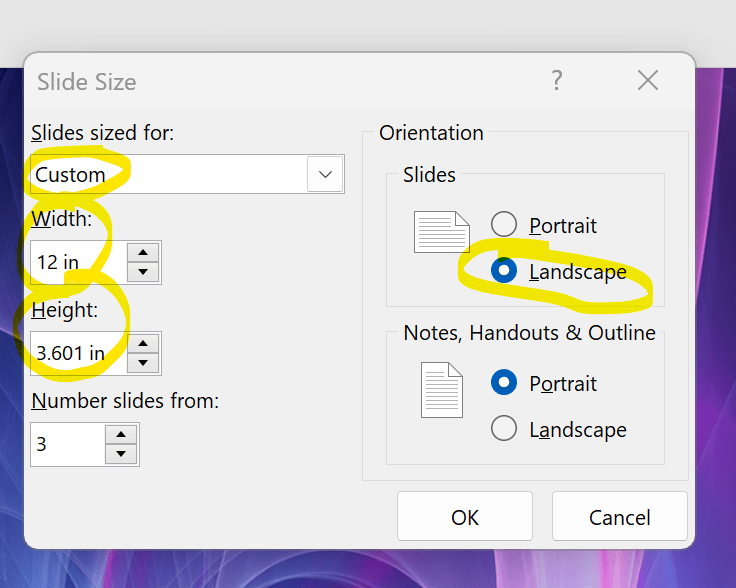The width and height of the screenshot is (736, 588).
Task: Decrease 'Number slides from' with down arrow
Action: pos(121,454)
